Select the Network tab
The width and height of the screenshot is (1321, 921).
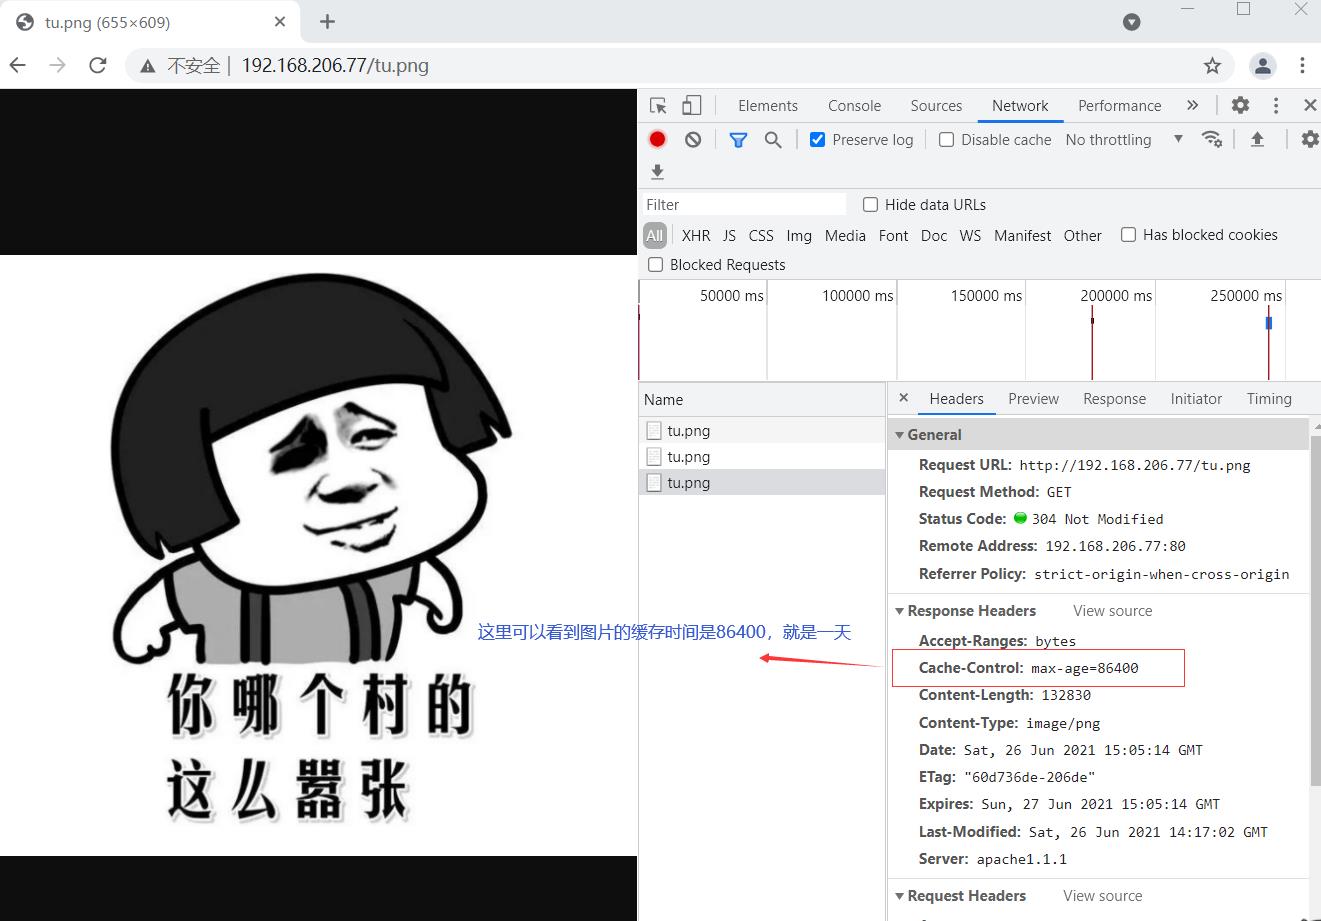tap(1020, 105)
